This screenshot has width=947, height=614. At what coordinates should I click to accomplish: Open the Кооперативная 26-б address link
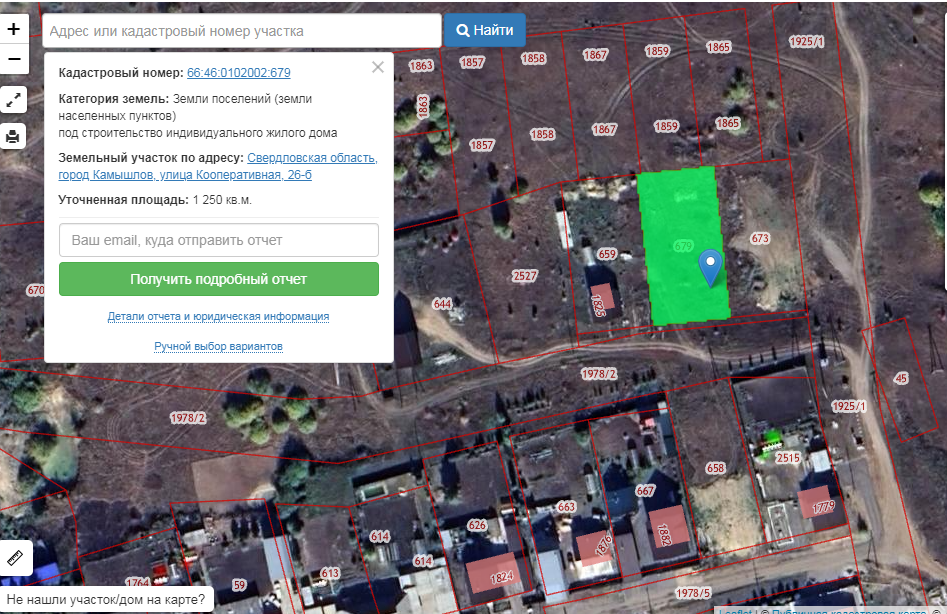coord(218,166)
